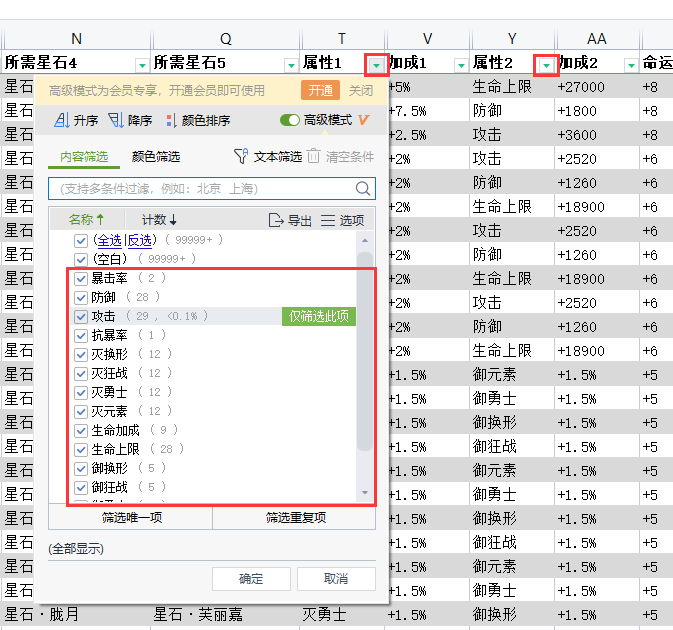Click 筛选唯一项 button
673x630 pixels.
tap(131, 518)
